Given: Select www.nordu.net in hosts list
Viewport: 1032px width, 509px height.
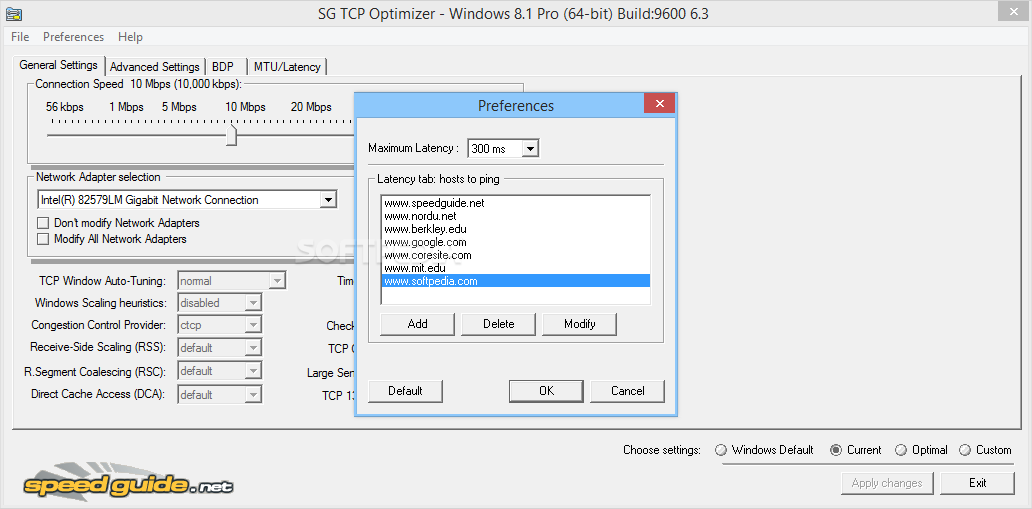Looking at the screenshot, I should click(x=515, y=216).
